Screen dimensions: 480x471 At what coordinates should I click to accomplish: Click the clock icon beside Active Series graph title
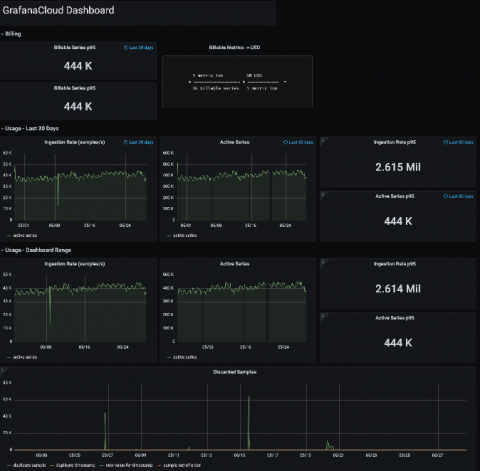pyautogui.click(x=285, y=142)
